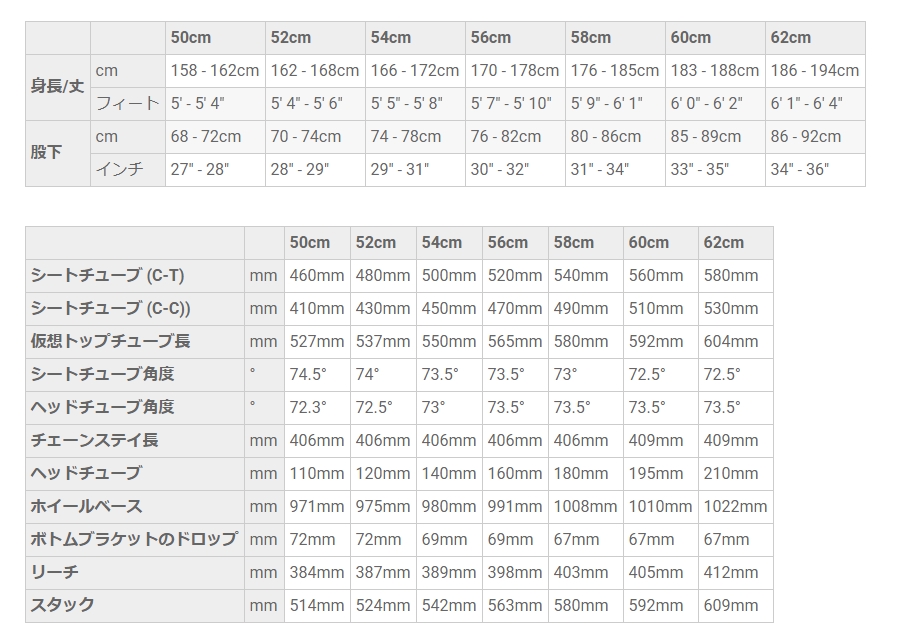Viewport: 904px width, 635px height.
Task: Select the 158 - 162cm height cell
Action: click(x=214, y=70)
